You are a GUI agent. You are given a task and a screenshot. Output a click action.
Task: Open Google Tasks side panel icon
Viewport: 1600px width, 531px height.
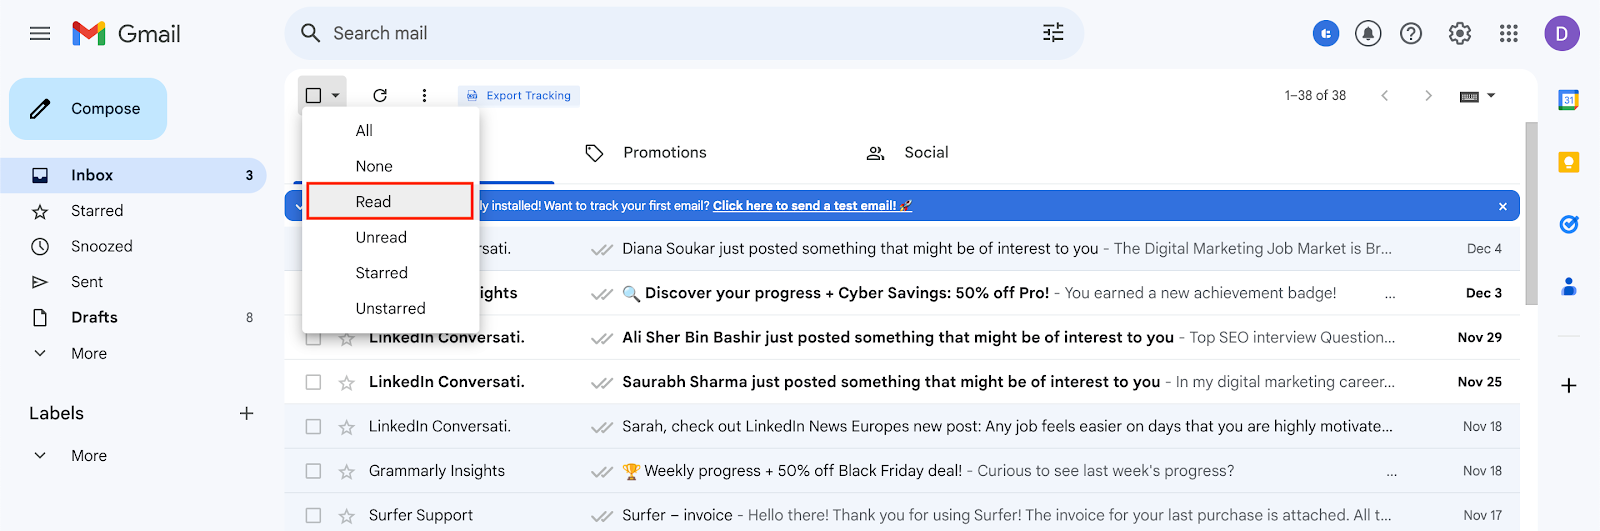1569,224
